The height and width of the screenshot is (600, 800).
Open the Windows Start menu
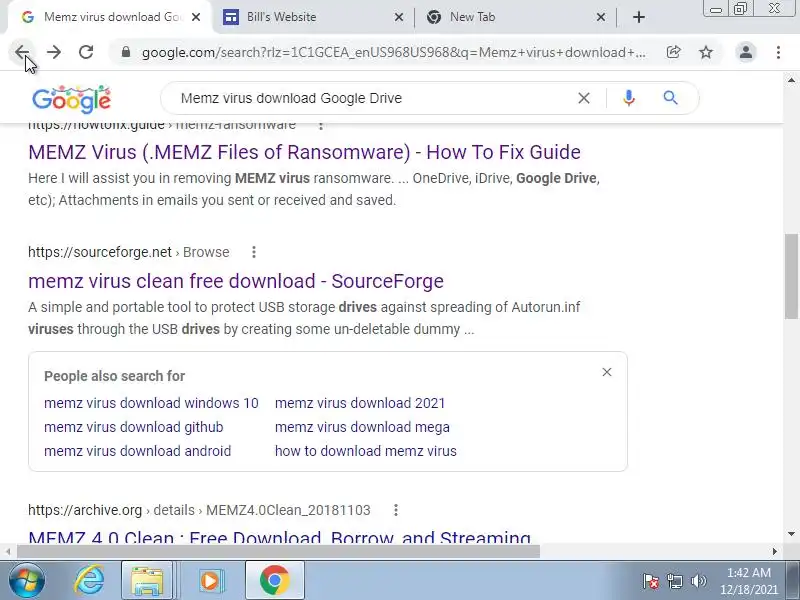(x=26, y=581)
